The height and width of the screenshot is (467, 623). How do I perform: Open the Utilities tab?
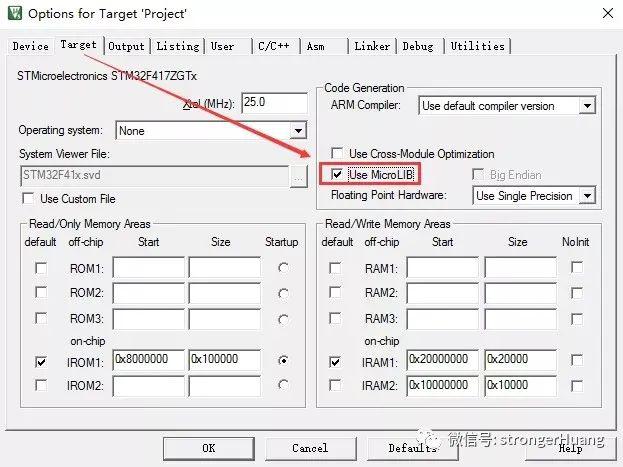478,46
